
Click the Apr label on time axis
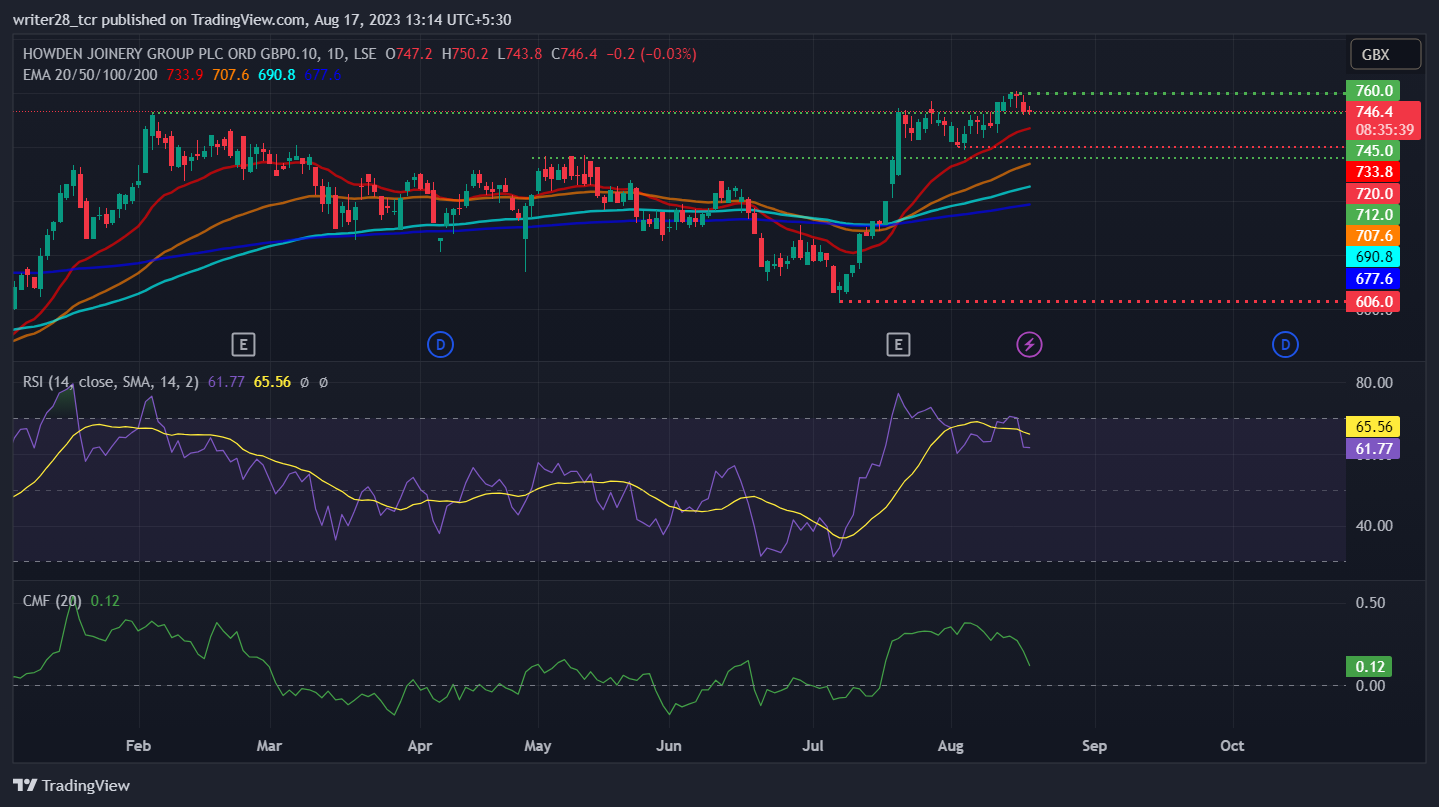[x=420, y=745]
